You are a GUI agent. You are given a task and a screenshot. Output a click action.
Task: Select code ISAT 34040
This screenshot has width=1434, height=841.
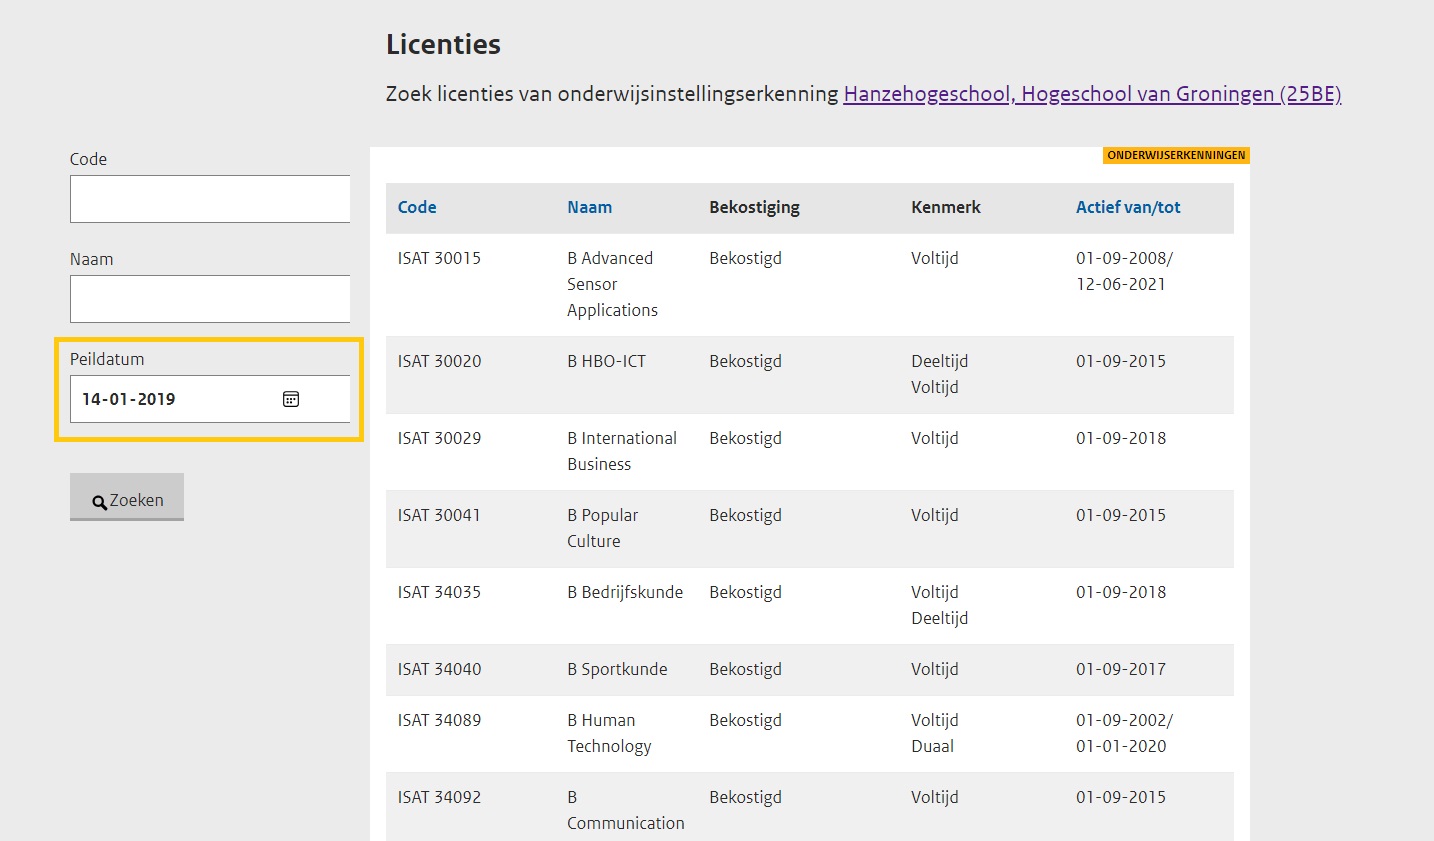(439, 669)
